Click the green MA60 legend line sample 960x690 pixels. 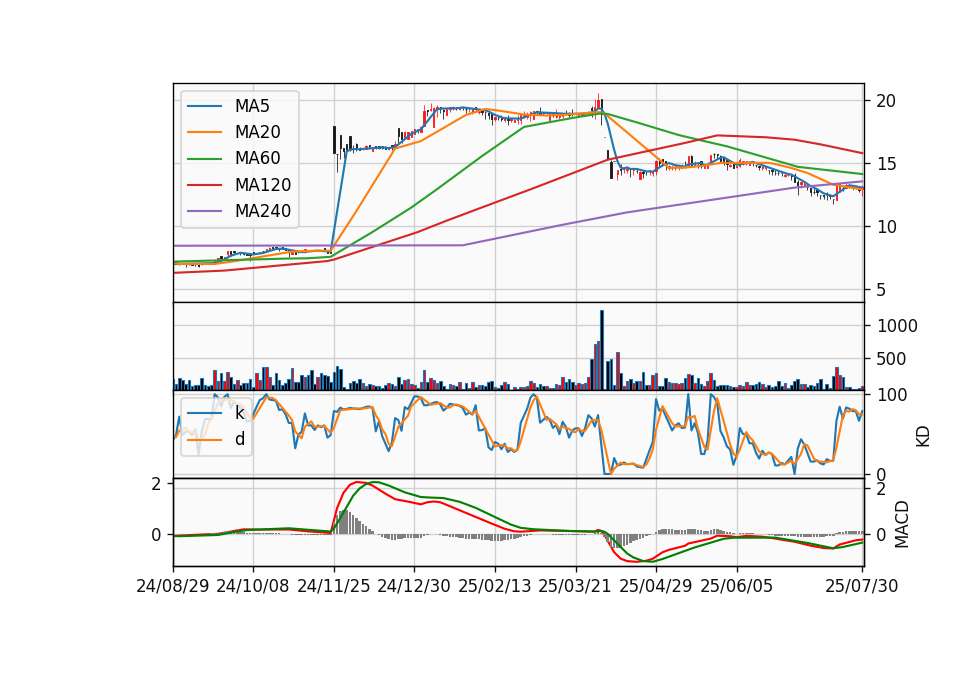tap(204, 159)
